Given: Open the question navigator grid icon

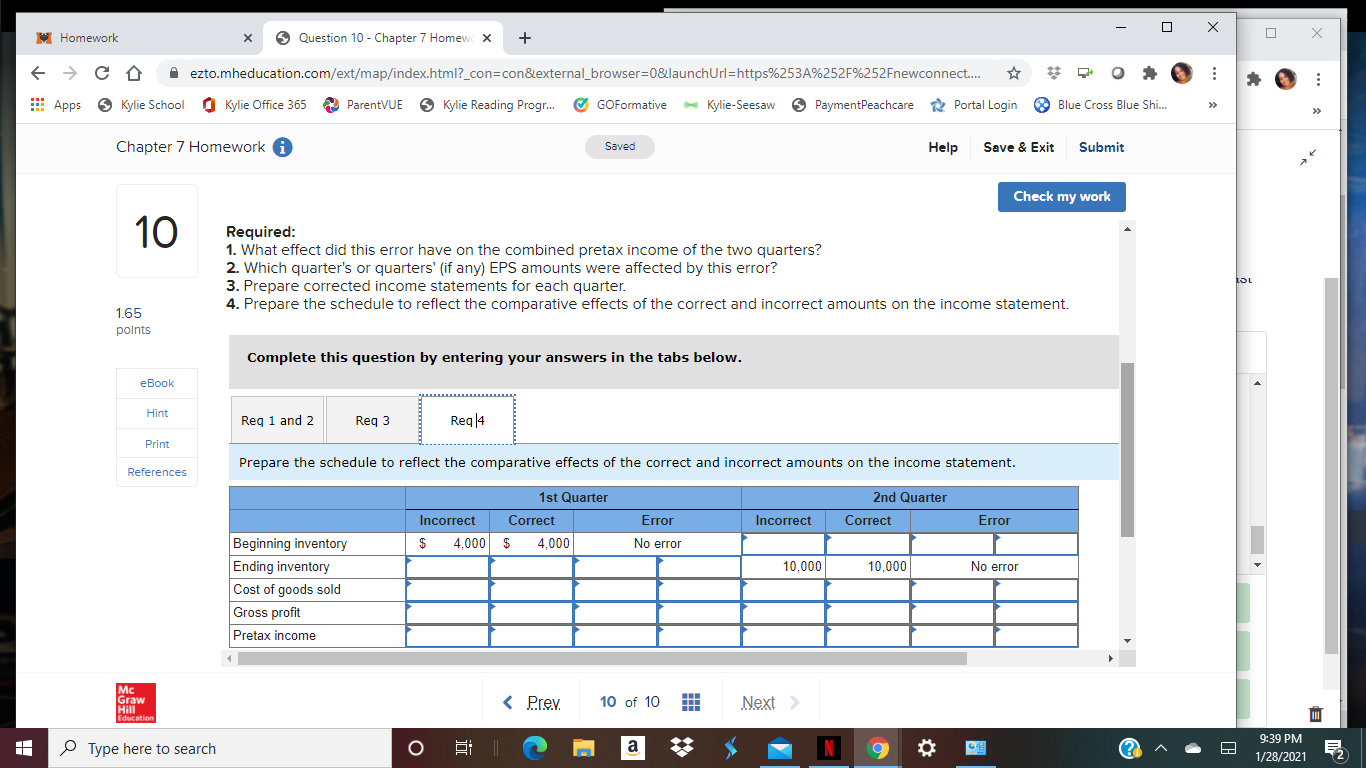Looking at the screenshot, I should tap(691, 702).
